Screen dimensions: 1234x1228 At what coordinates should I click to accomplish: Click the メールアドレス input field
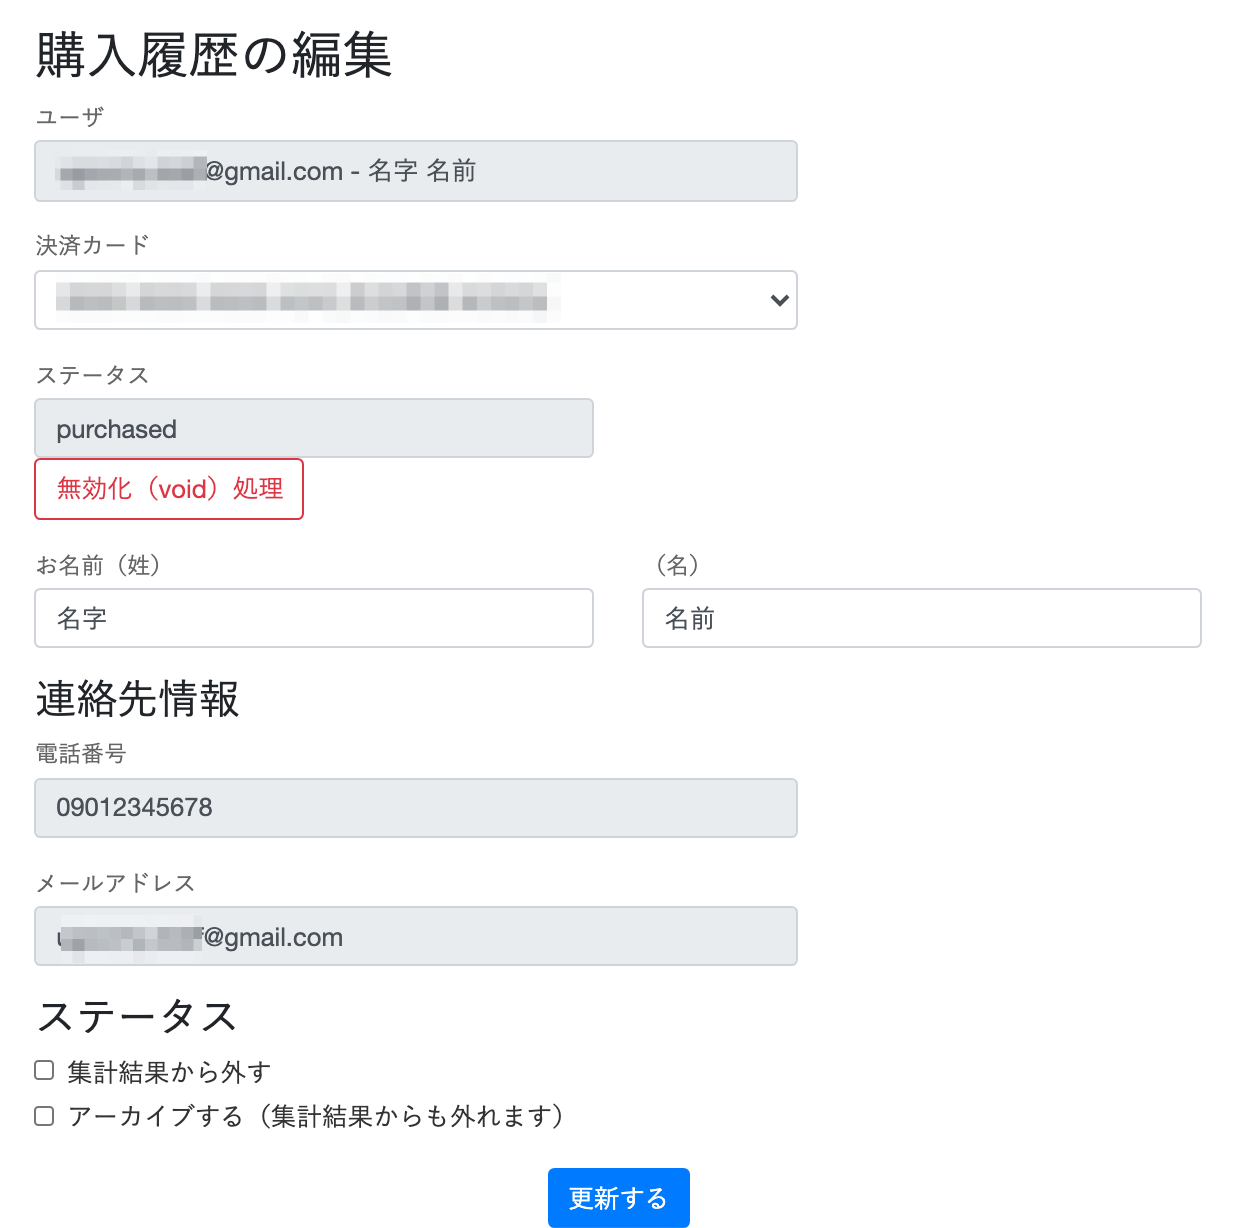pyautogui.click(x=416, y=936)
